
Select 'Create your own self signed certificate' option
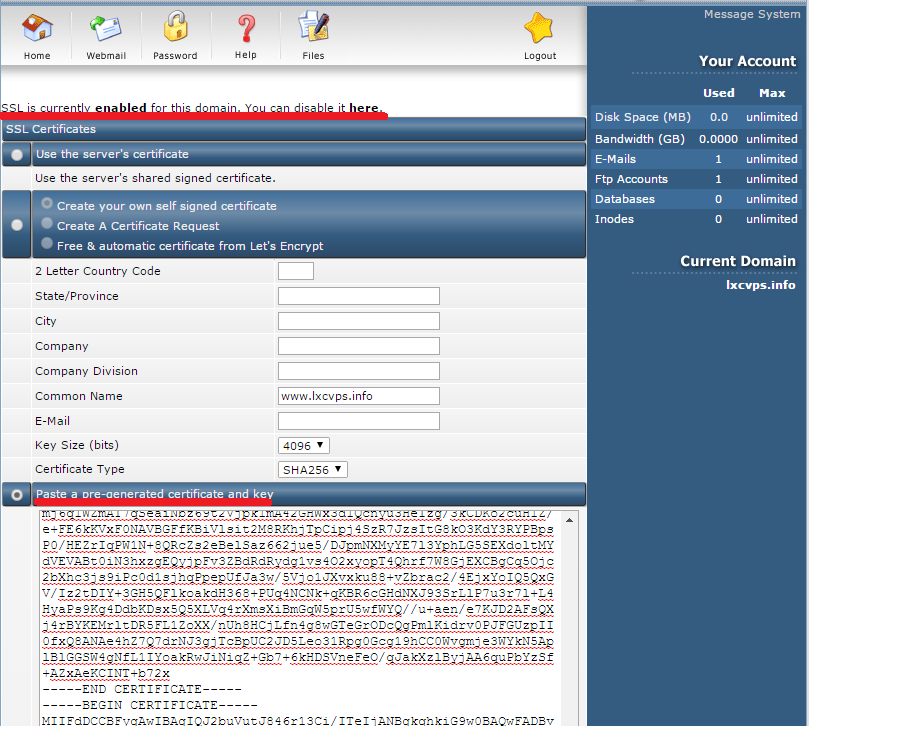click(x=47, y=204)
